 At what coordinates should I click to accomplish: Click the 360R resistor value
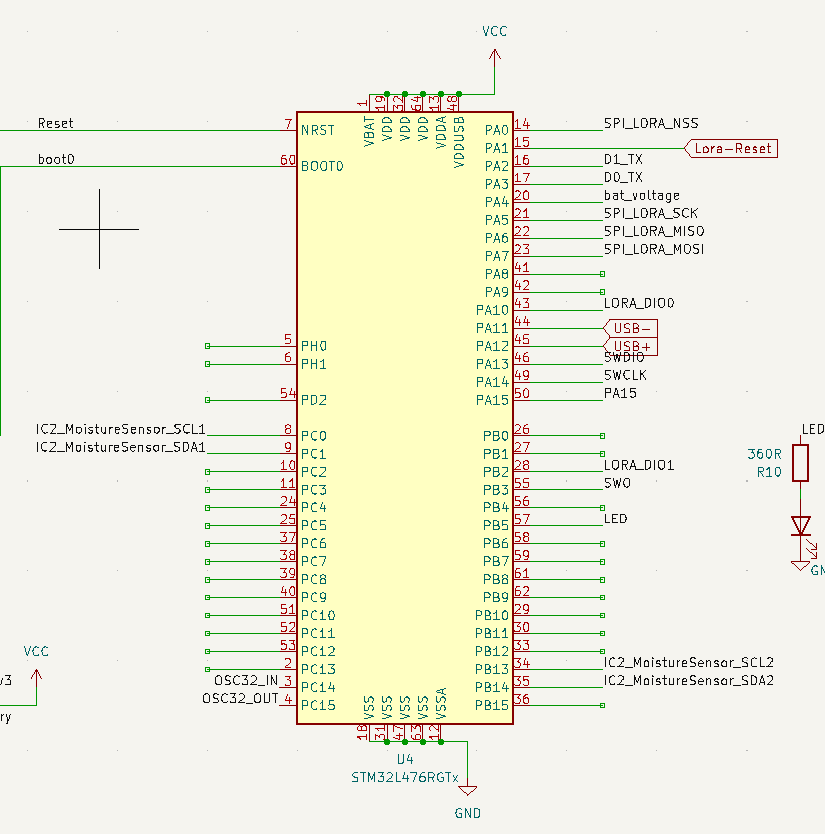pyautogui.click(x=764, y=454)
